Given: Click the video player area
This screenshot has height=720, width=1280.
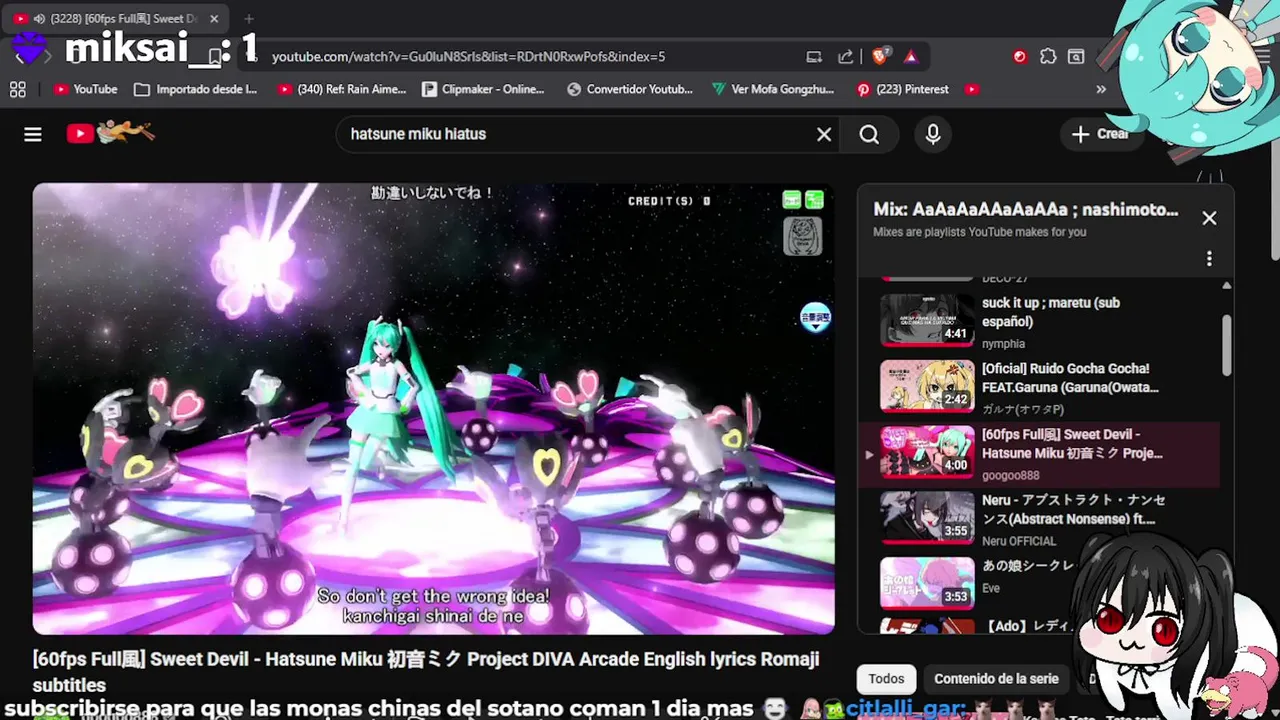Looking at the screenshot, I should click(x=434, y=409).
